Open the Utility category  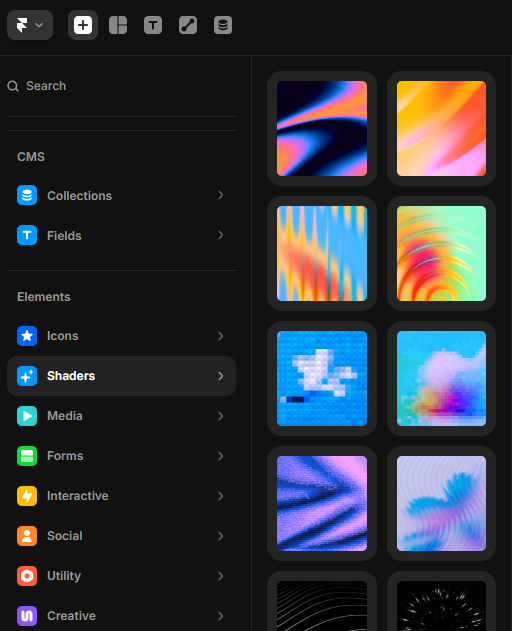121,576
